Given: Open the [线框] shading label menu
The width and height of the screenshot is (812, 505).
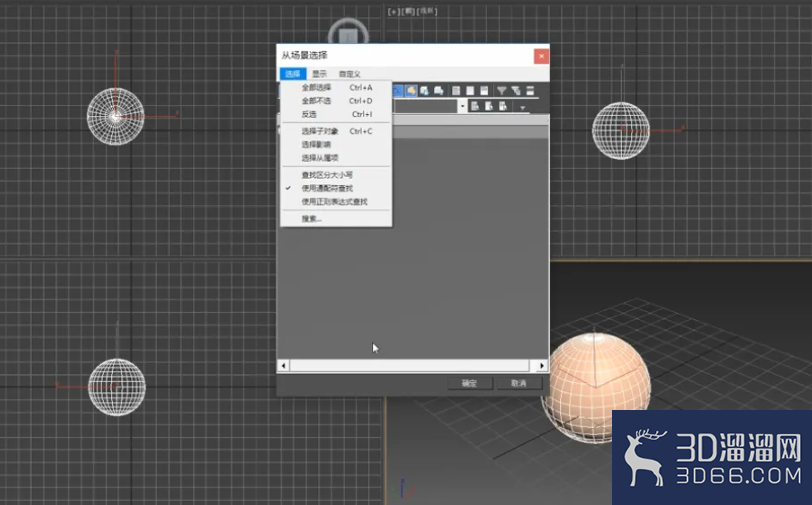Looking at the screenshot, I should 427,11.
